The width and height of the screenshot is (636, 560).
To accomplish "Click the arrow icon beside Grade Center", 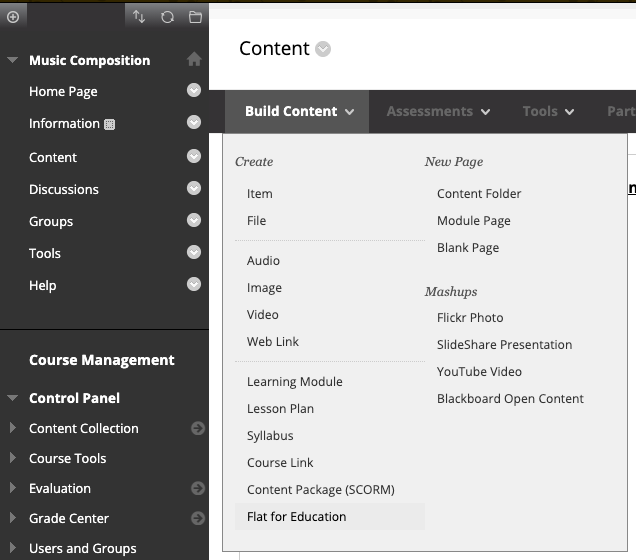I will pyautogui.click(x=198, y=518).
